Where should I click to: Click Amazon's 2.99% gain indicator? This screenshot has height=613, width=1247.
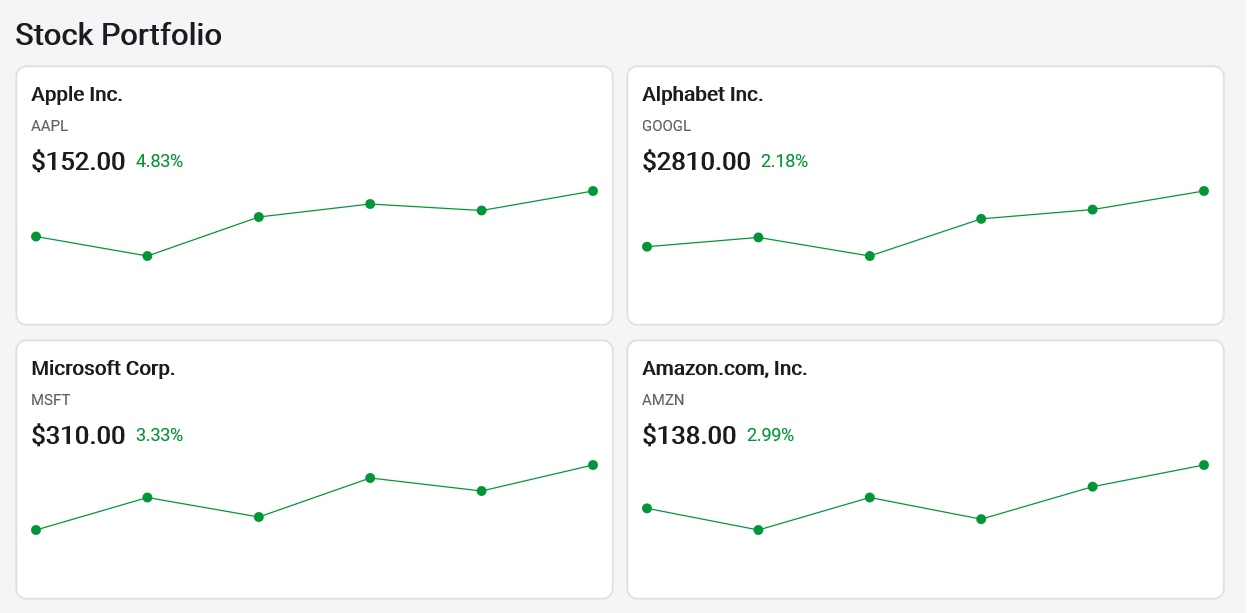769,435
